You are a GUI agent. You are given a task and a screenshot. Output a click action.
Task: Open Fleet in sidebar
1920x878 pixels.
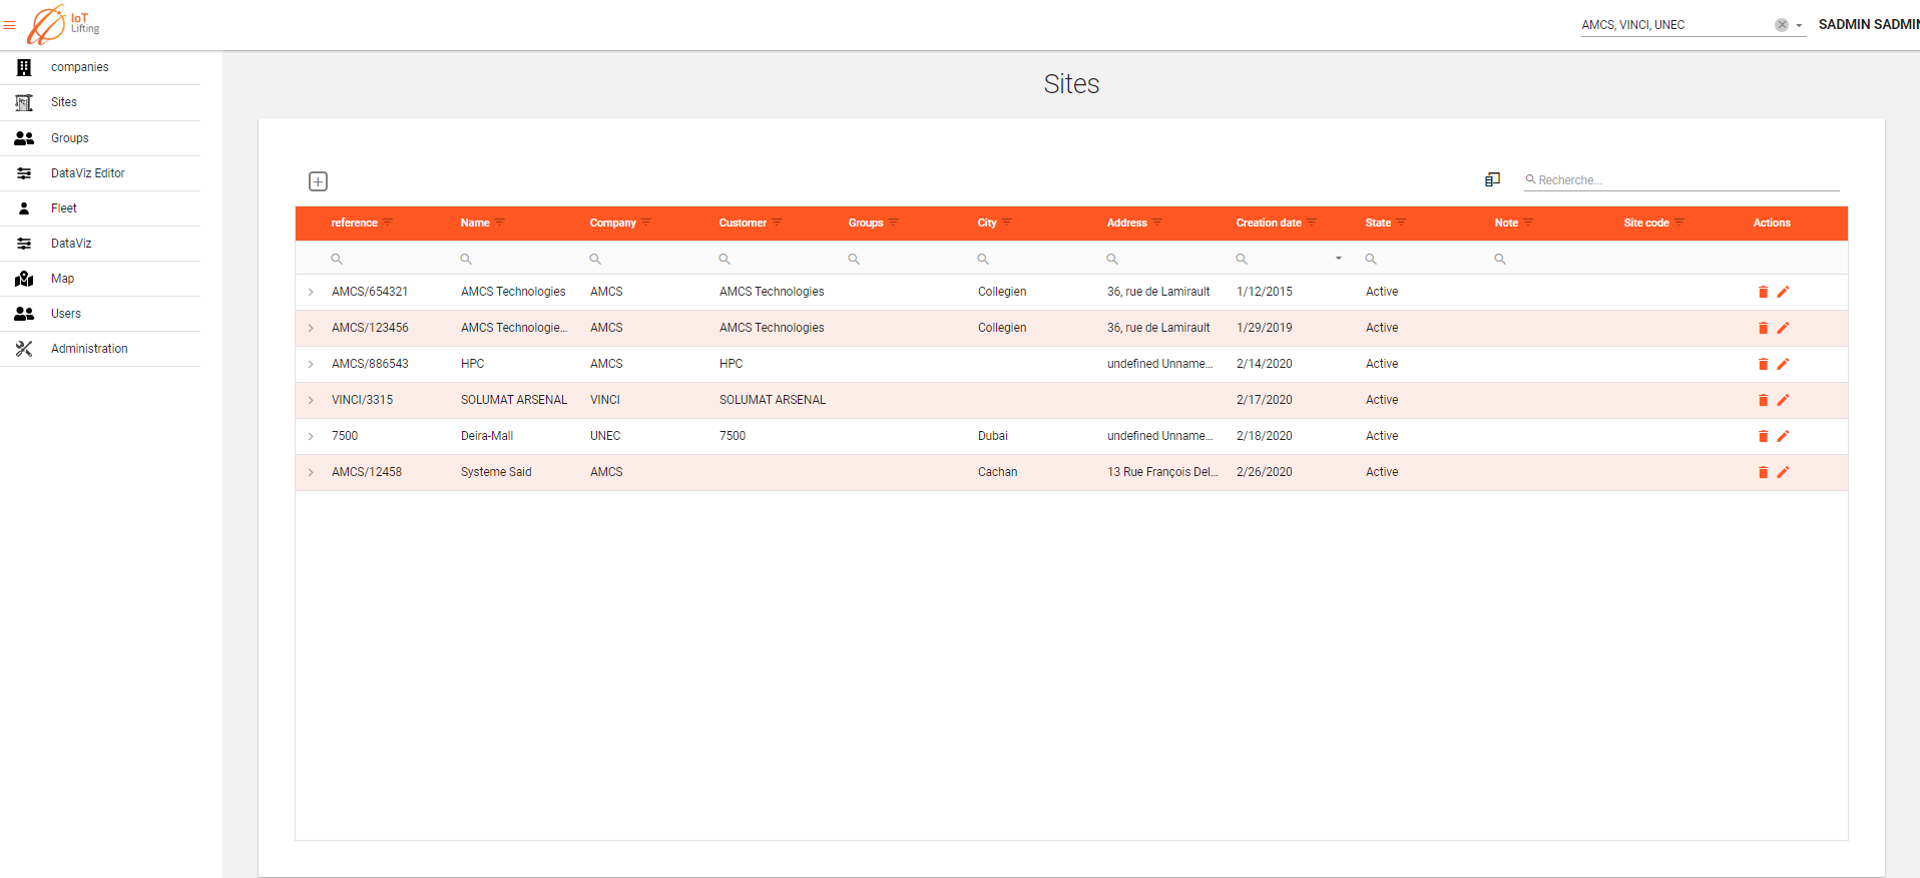[100, 208]
